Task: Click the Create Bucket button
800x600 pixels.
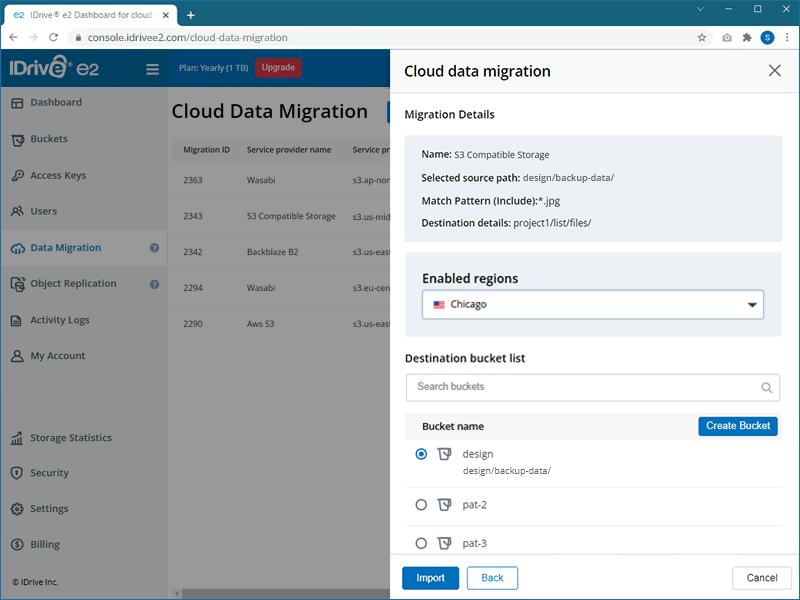Action: pos(737,426)
